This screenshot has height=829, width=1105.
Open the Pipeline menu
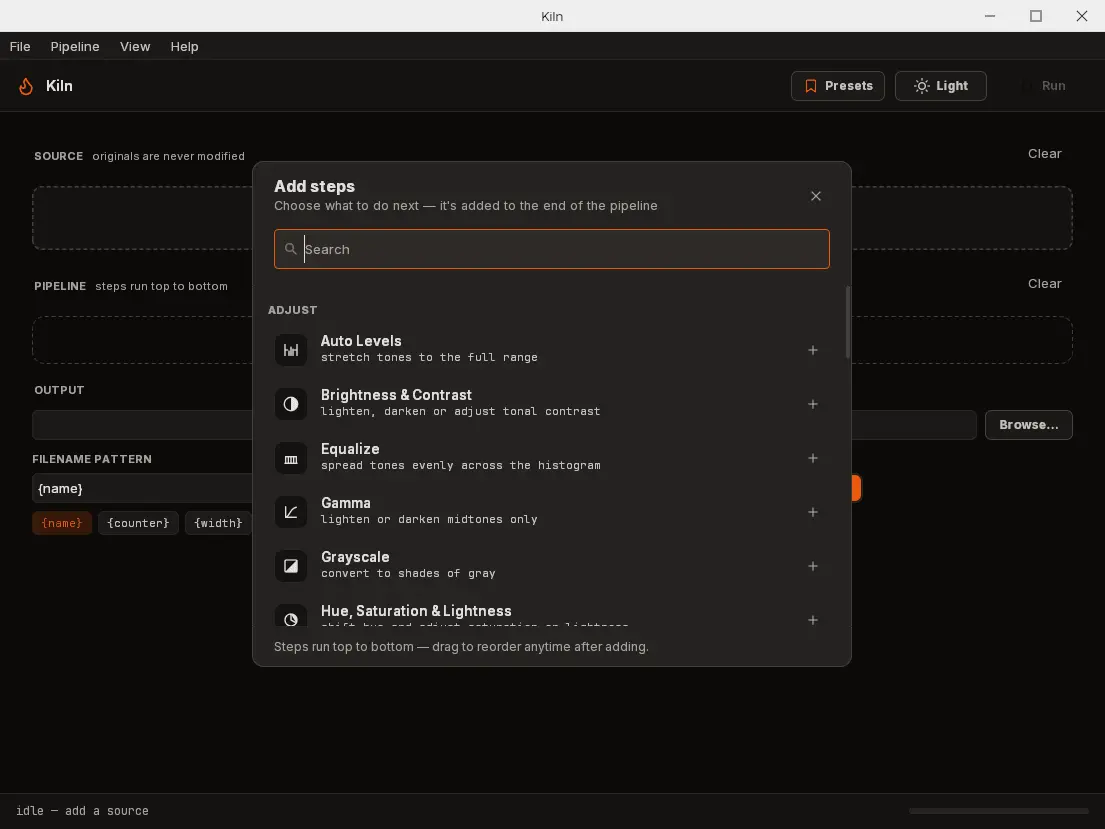[75, 47]
